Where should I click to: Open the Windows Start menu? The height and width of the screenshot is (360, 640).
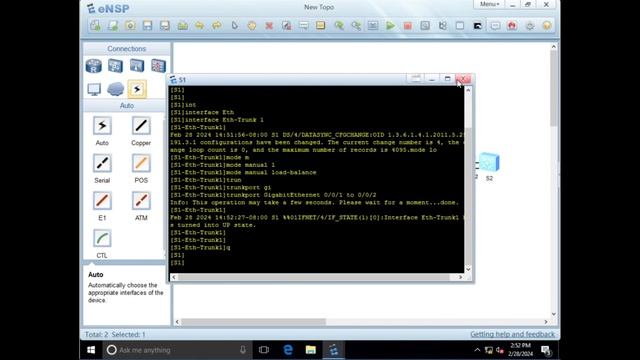click(x=91, y=350)
